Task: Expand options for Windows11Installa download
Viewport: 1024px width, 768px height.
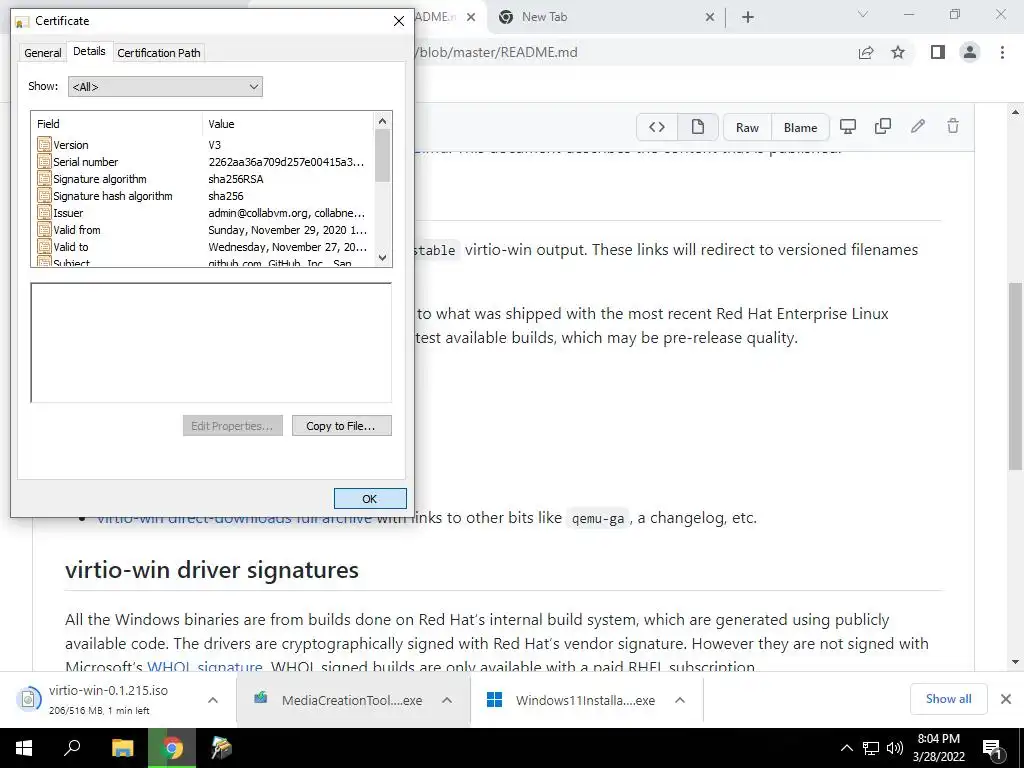Action: click(x=680, y=700)
